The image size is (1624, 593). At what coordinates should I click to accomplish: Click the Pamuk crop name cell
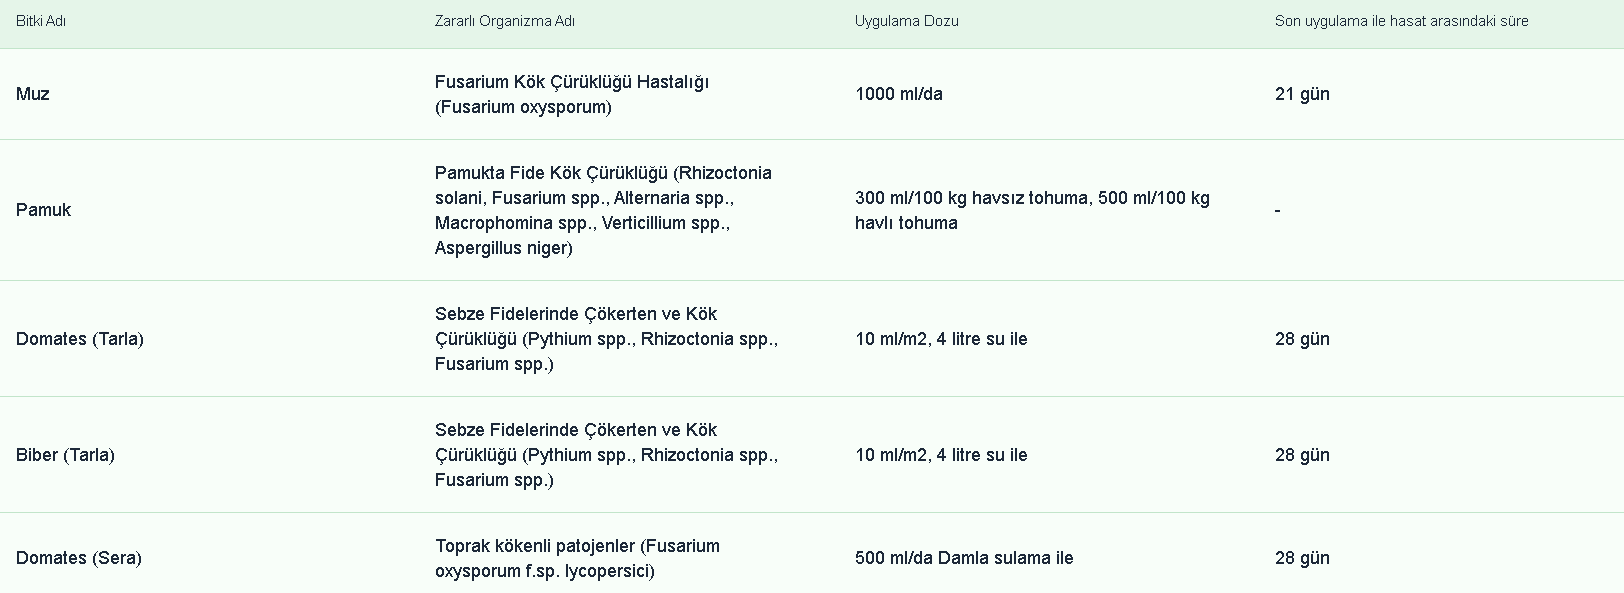pyautogui.click(x=43, y=210)
